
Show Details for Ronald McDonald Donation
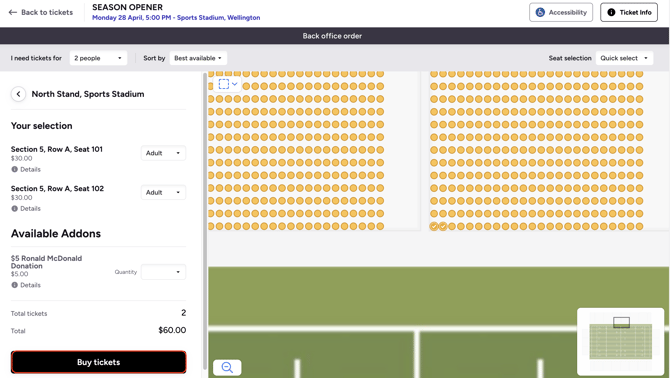click(26, 285)
